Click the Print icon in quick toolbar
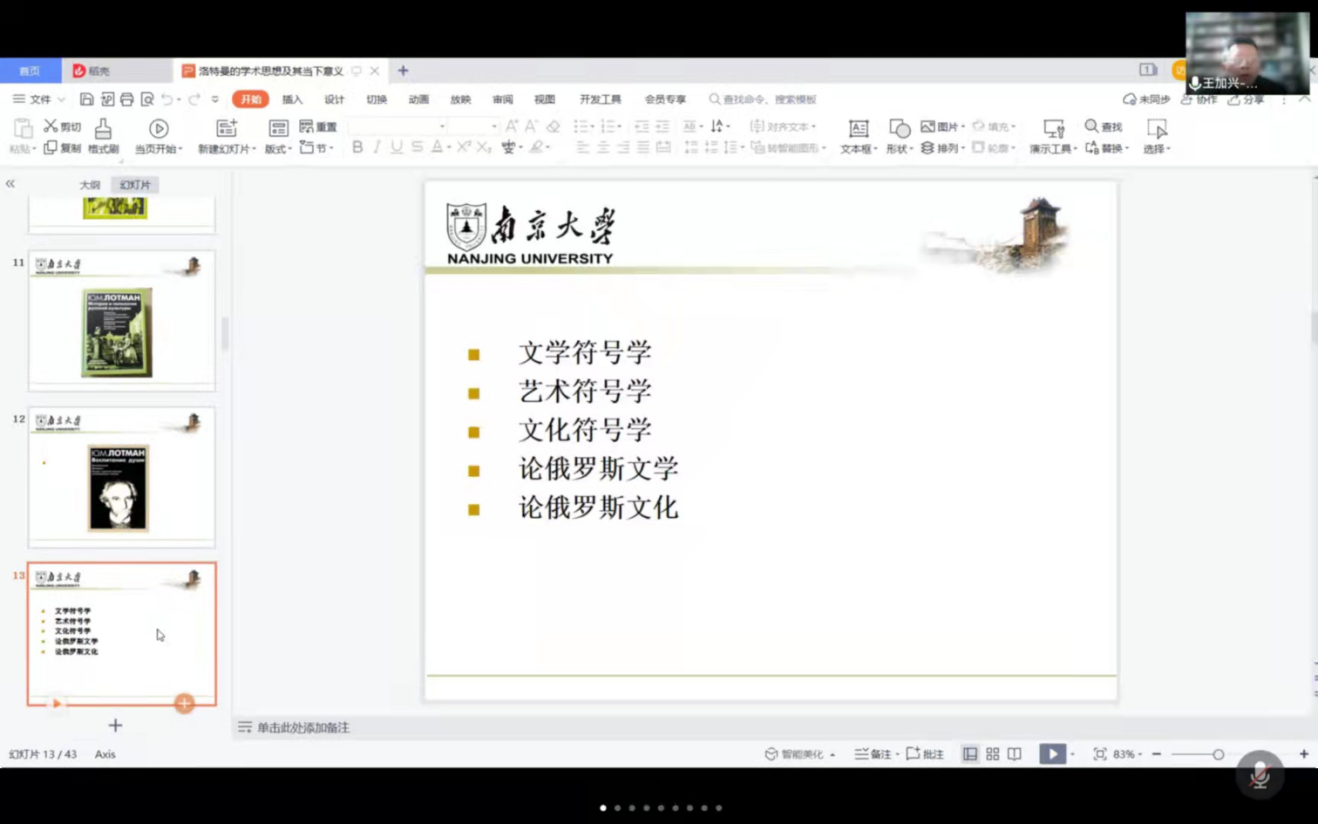The image size is (1318, 824). click(127, 99)
